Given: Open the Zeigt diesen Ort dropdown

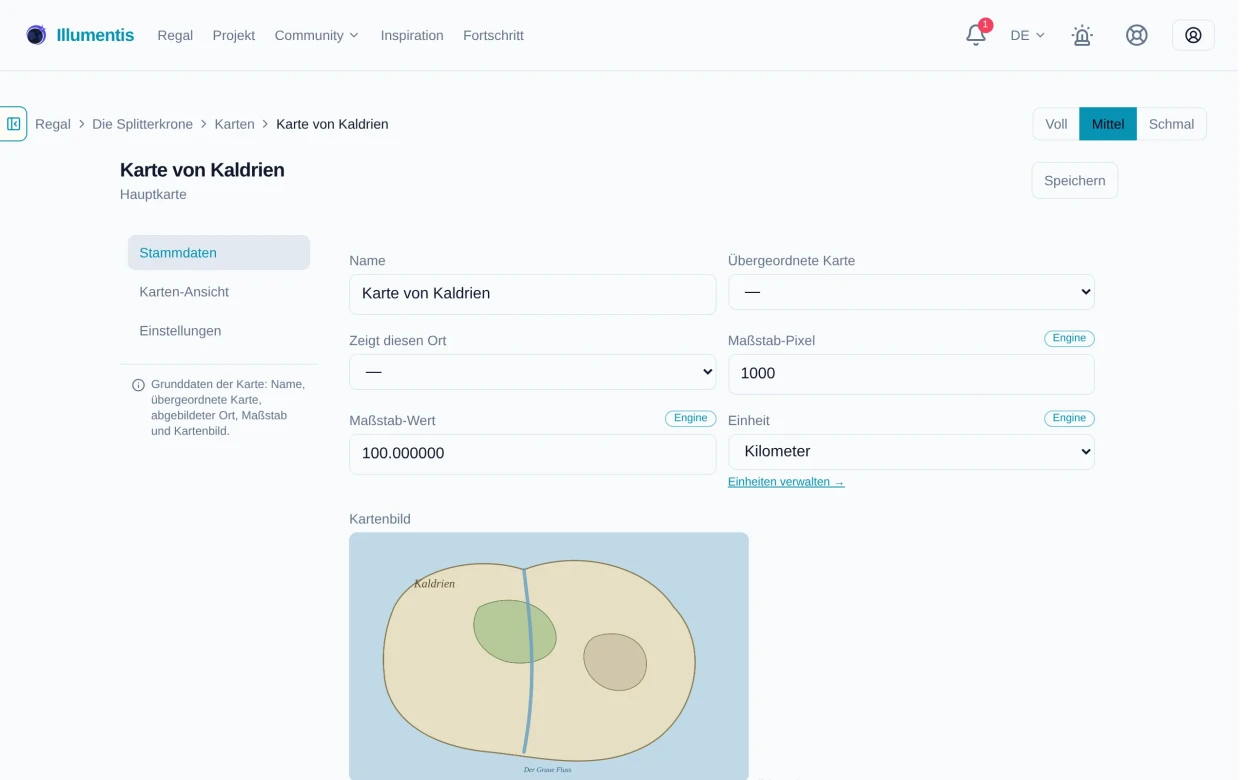Looking at the screenshot, I should coord(532,372).
